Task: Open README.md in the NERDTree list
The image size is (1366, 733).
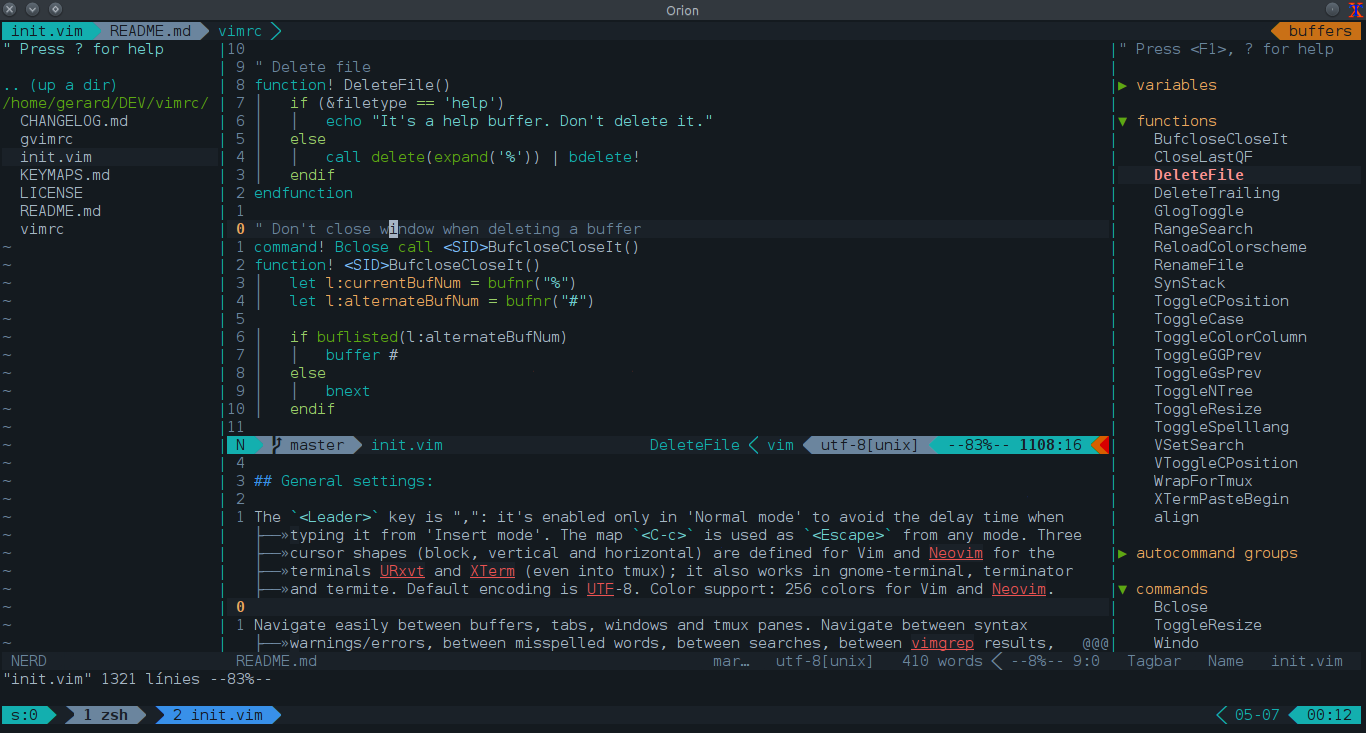Action: tap(61, 211)
